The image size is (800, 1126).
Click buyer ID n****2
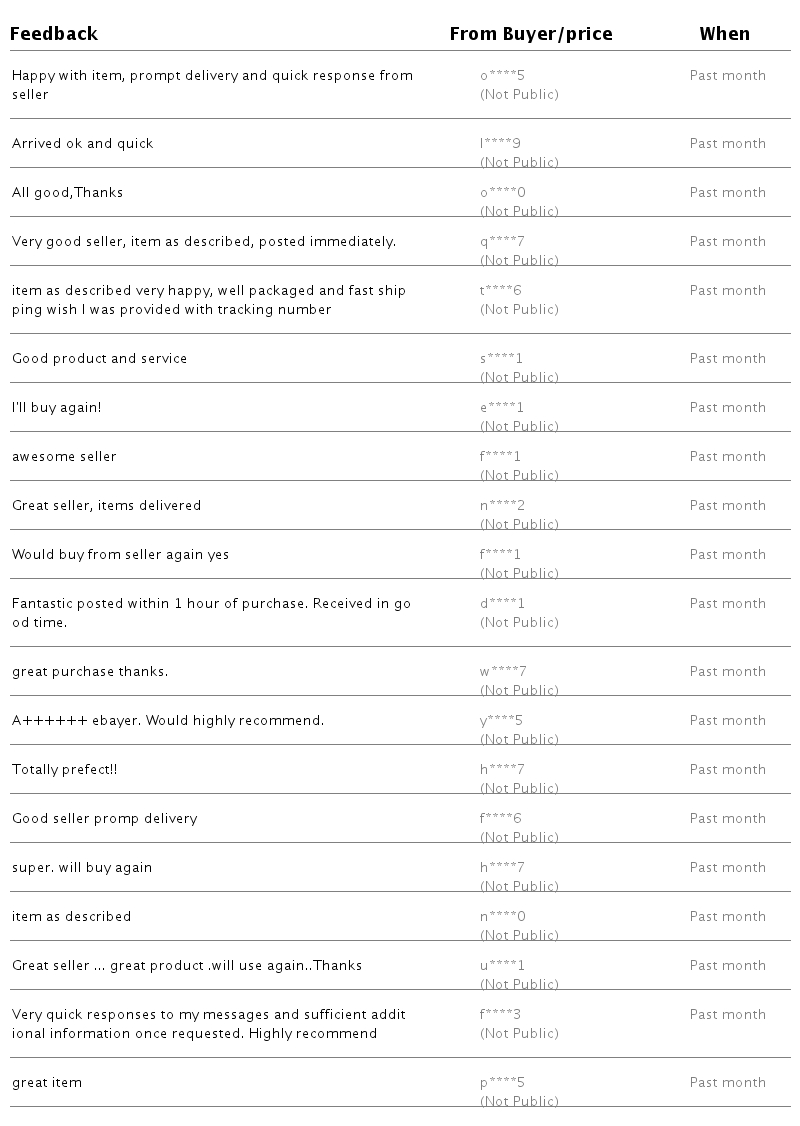pyautogui.click(x=502, y=505)
